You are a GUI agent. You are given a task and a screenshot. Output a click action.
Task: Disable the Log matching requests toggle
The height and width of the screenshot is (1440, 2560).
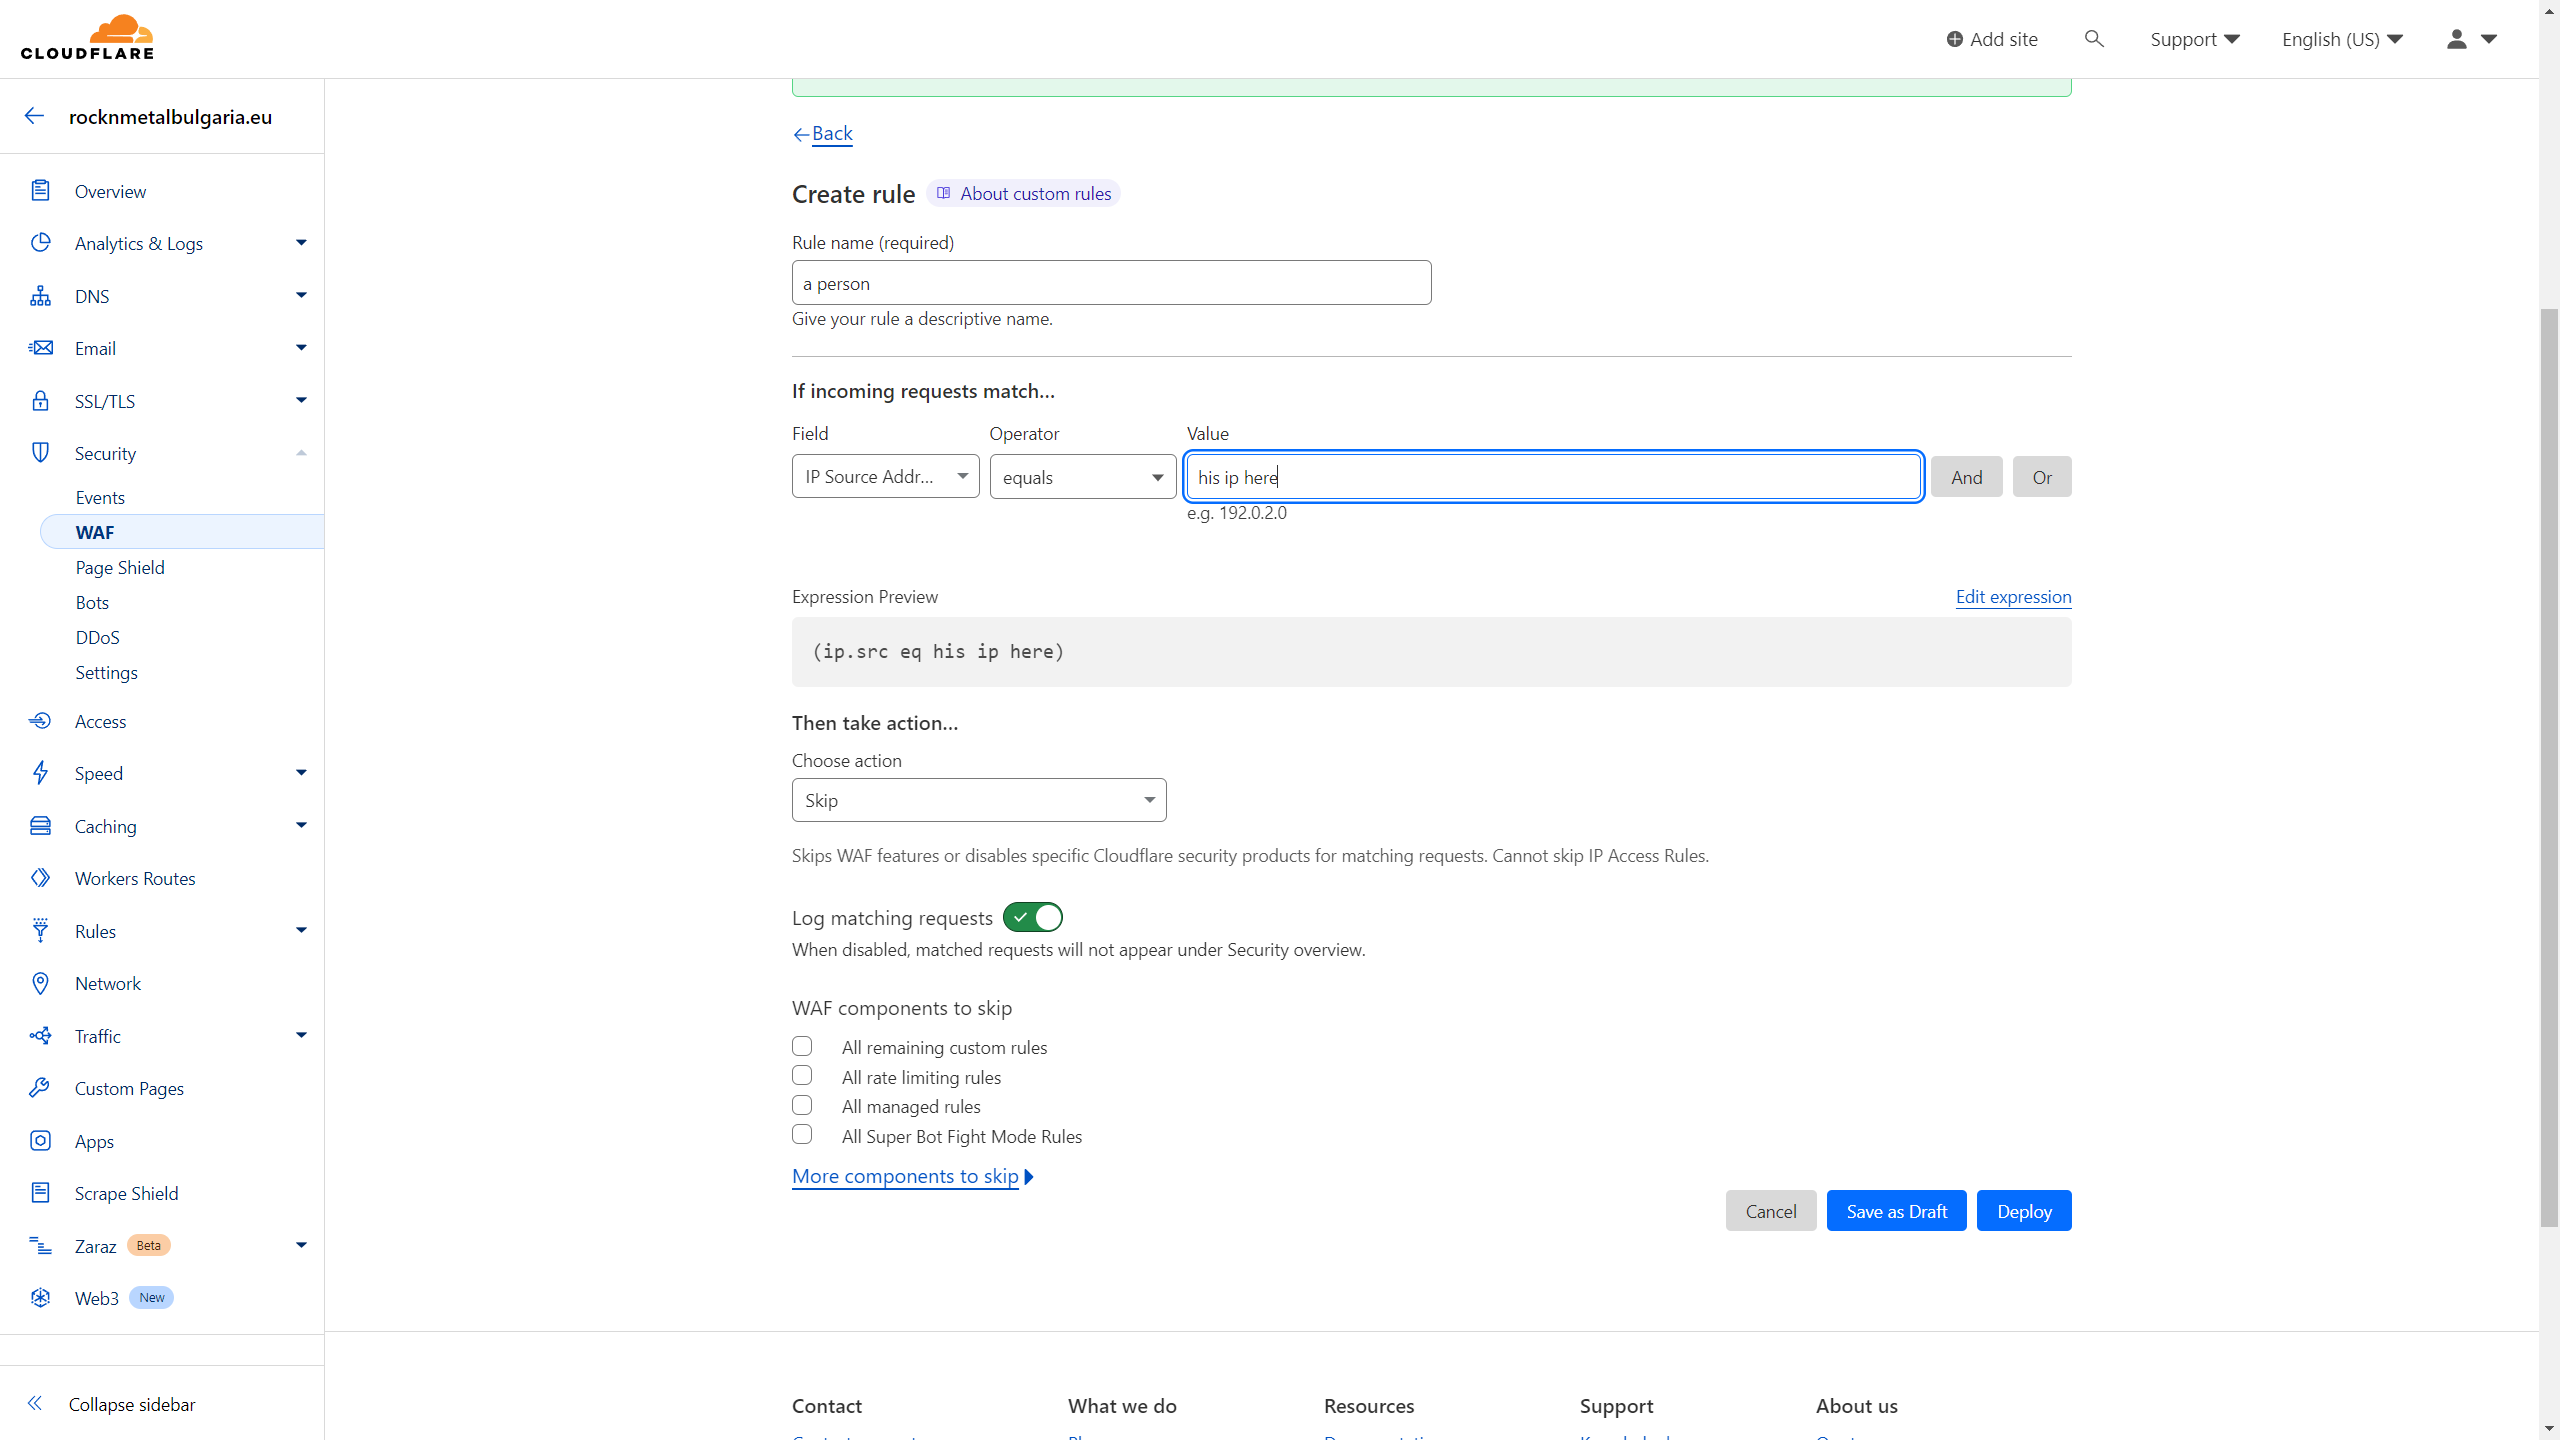click(1032, 917)
